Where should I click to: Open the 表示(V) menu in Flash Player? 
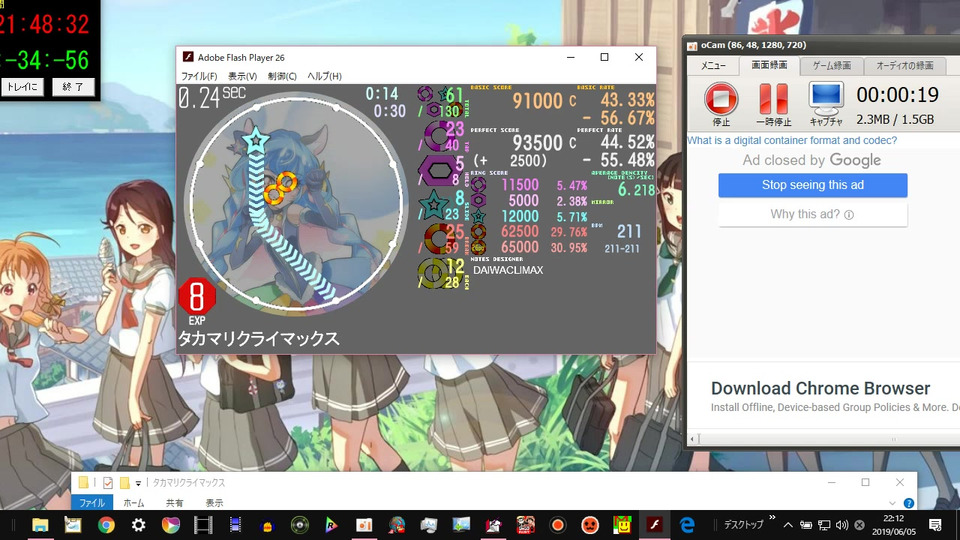coord(242,76)
